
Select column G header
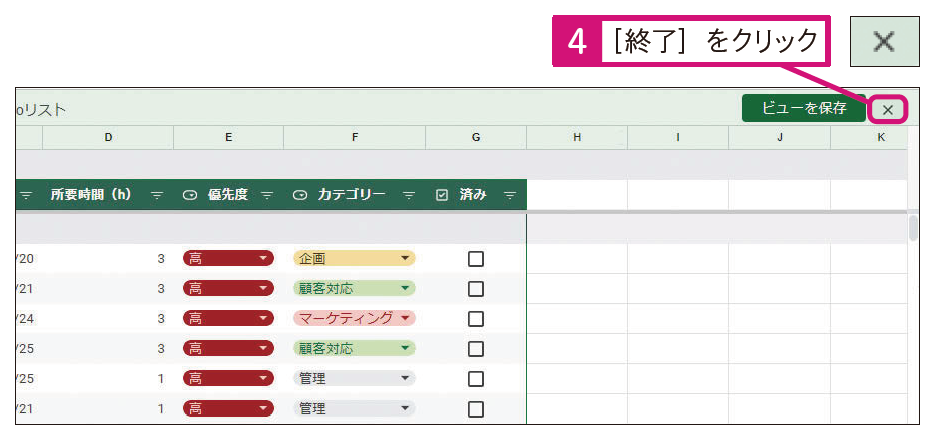[476, 137]
